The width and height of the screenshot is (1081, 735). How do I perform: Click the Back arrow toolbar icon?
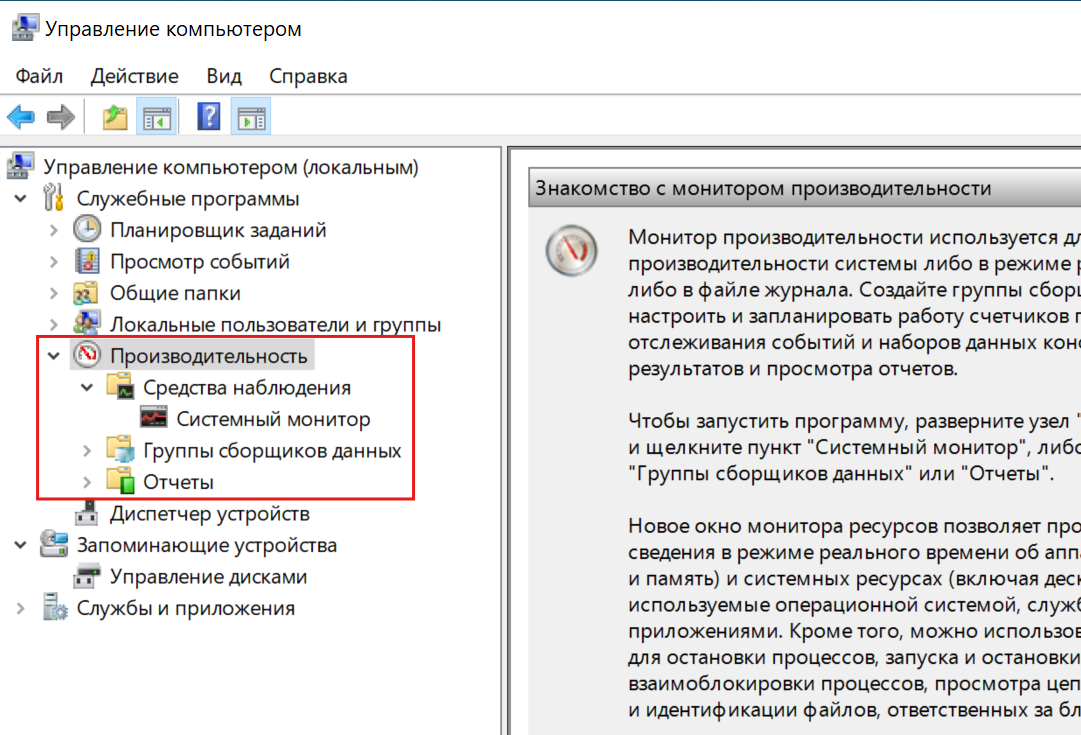point(21,117)
